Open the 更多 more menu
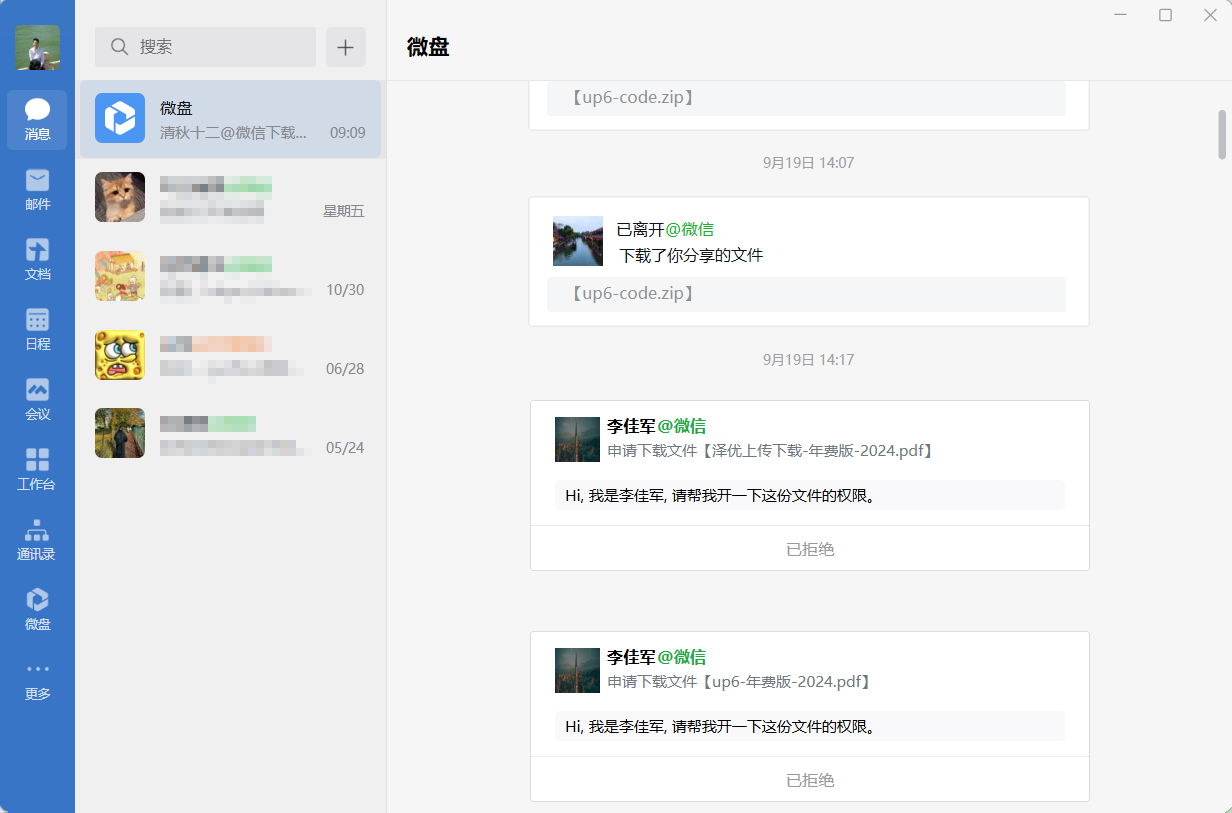 point(37,680)
